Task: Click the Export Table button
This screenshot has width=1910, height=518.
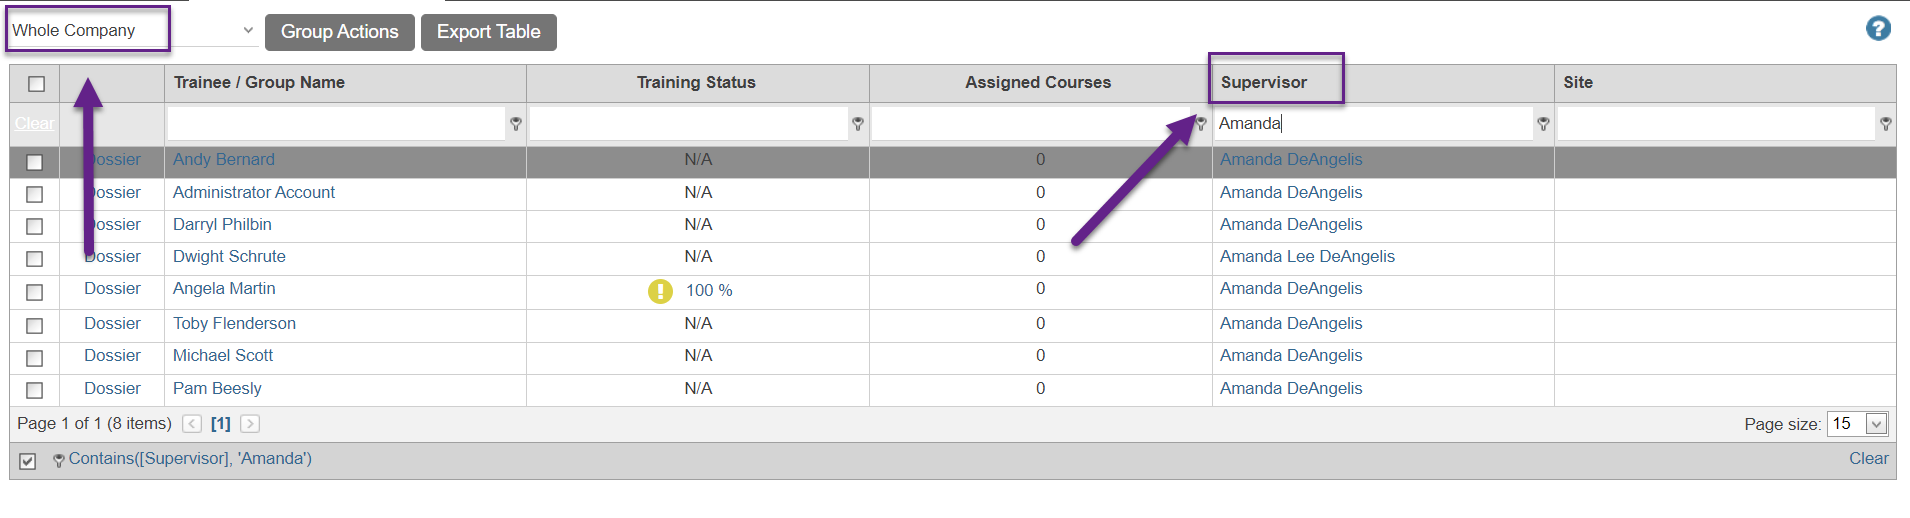Action: click(488, 32)
